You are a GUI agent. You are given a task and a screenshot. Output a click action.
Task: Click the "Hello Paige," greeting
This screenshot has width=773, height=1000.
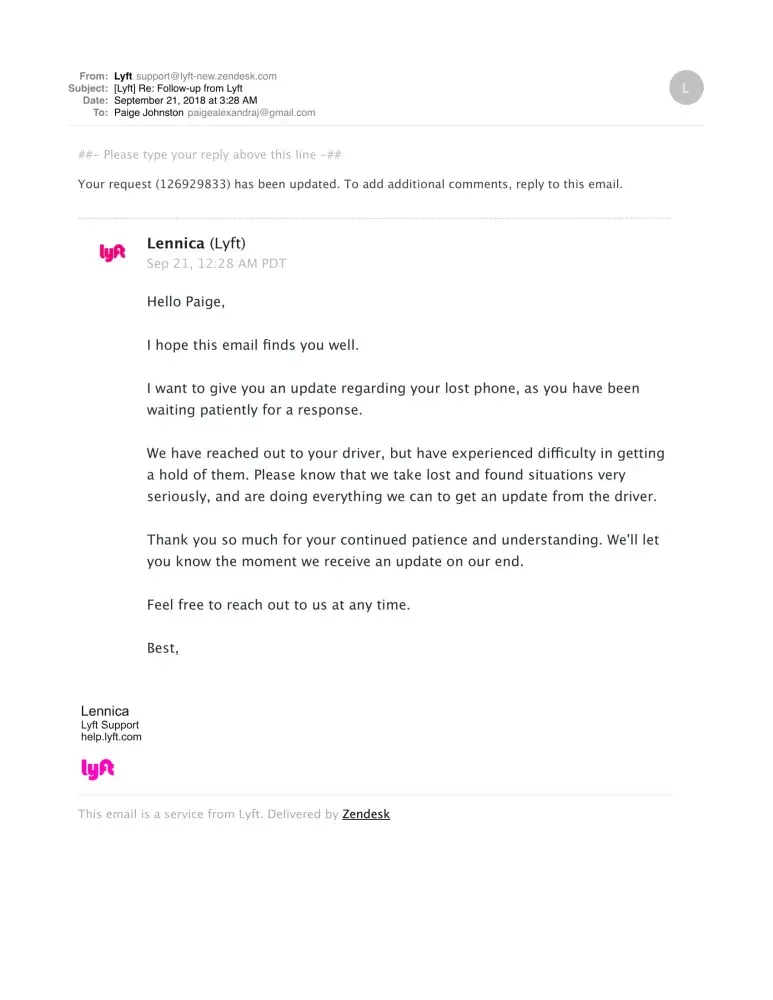(x=179, y=301)
